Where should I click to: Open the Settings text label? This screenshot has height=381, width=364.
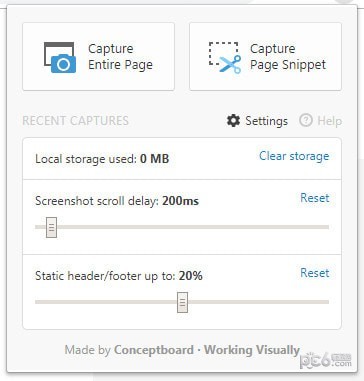click(266, 121)
